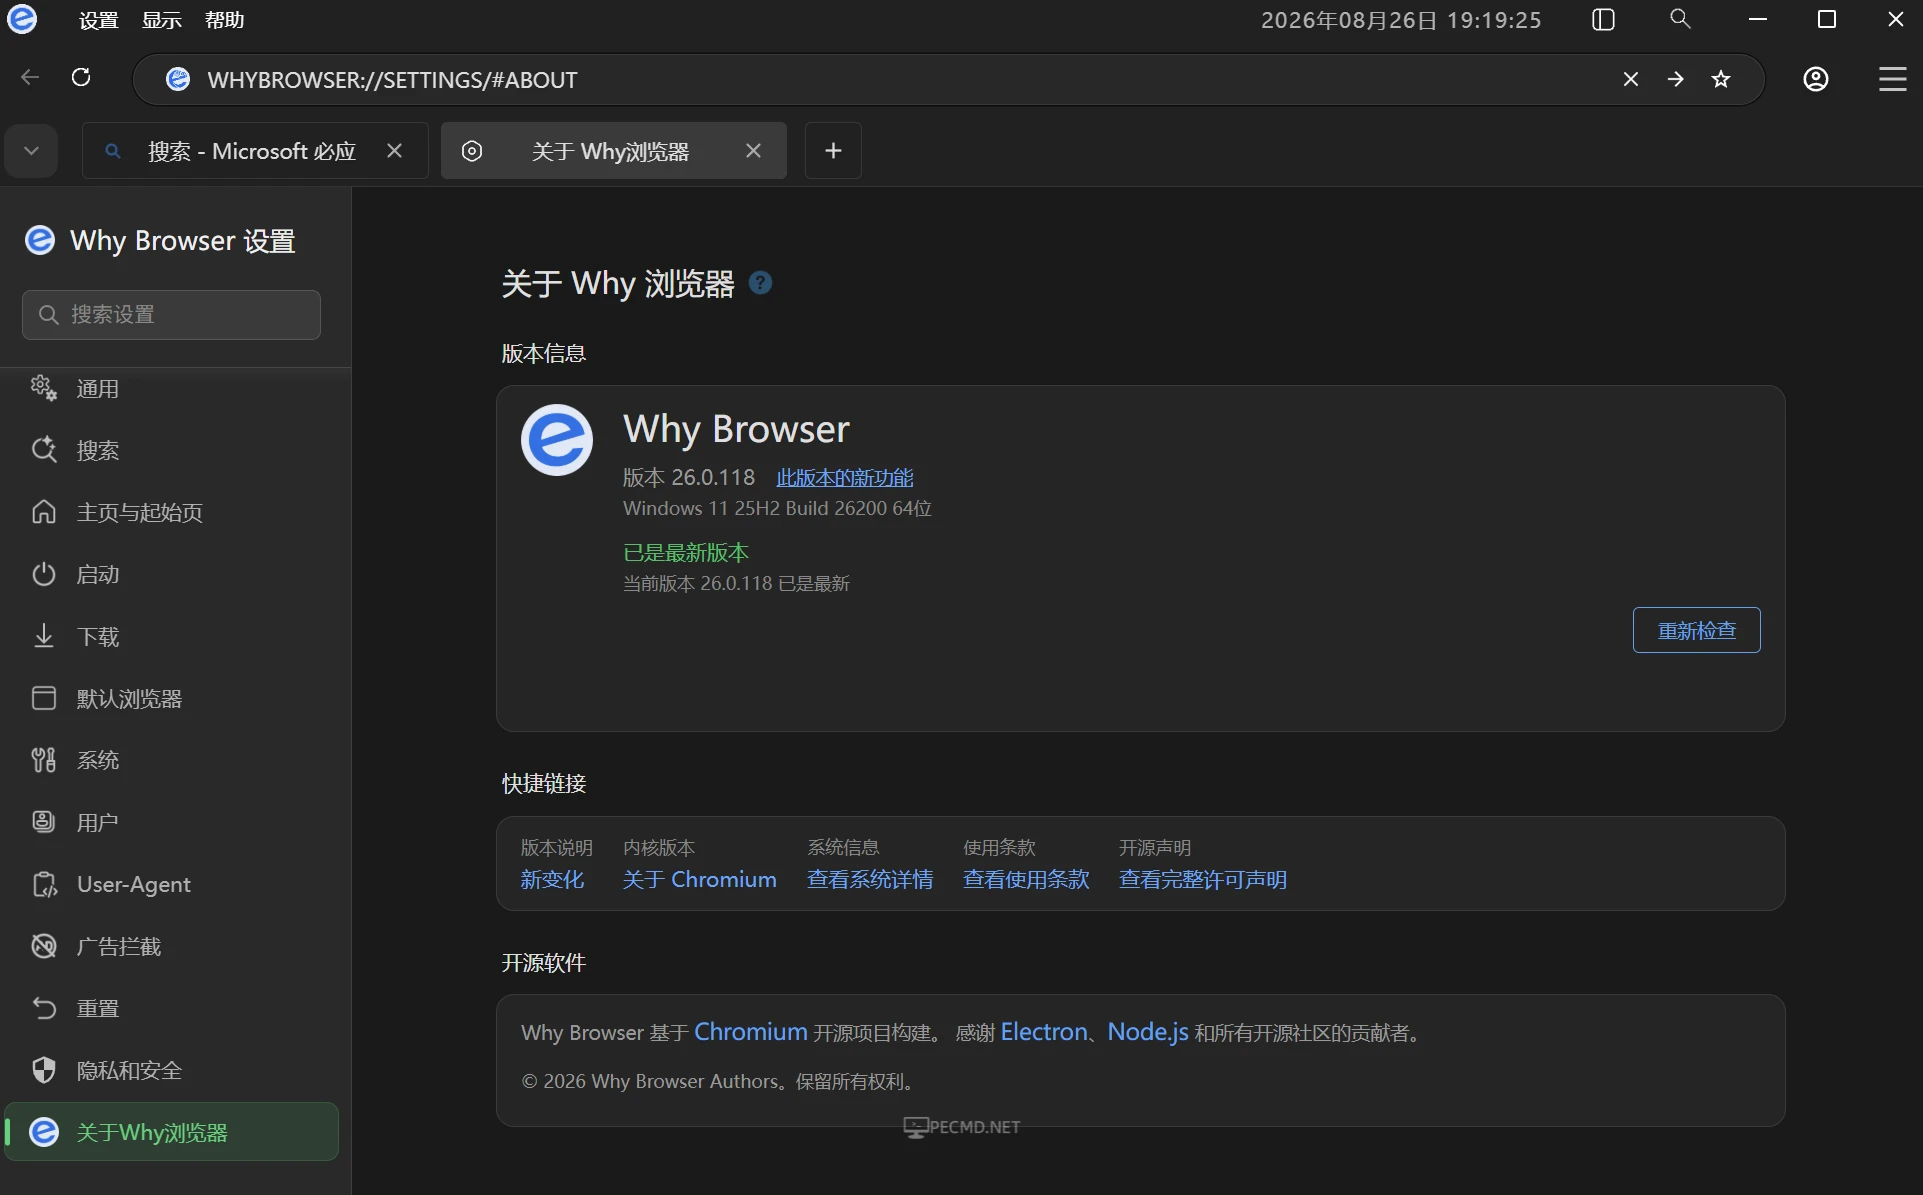Focus the 搜索设置 search box
Viewport: 1923px width, 1195px height.
click(171, 315)
